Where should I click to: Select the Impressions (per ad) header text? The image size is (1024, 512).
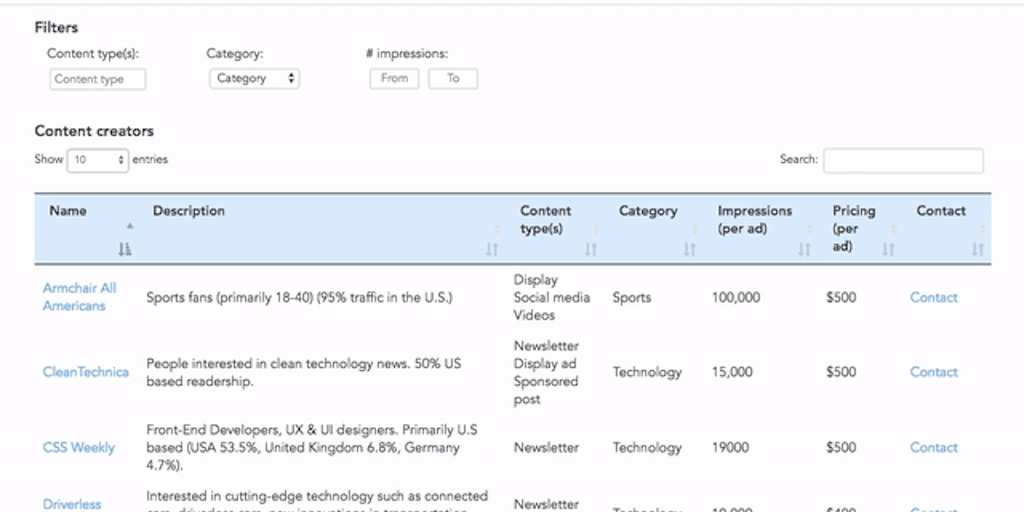point(754,220)
